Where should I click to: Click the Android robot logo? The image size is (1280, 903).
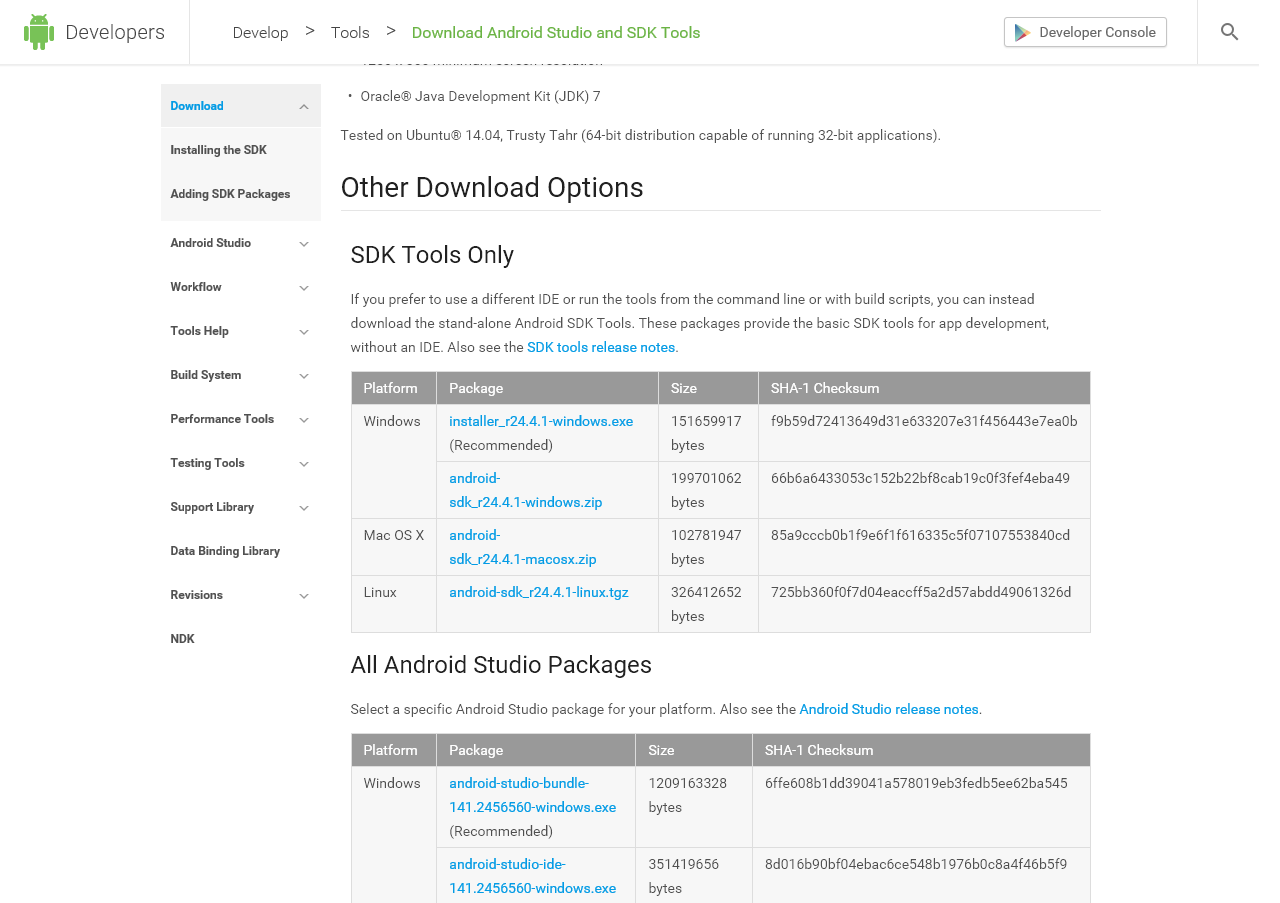click(37, 31)
